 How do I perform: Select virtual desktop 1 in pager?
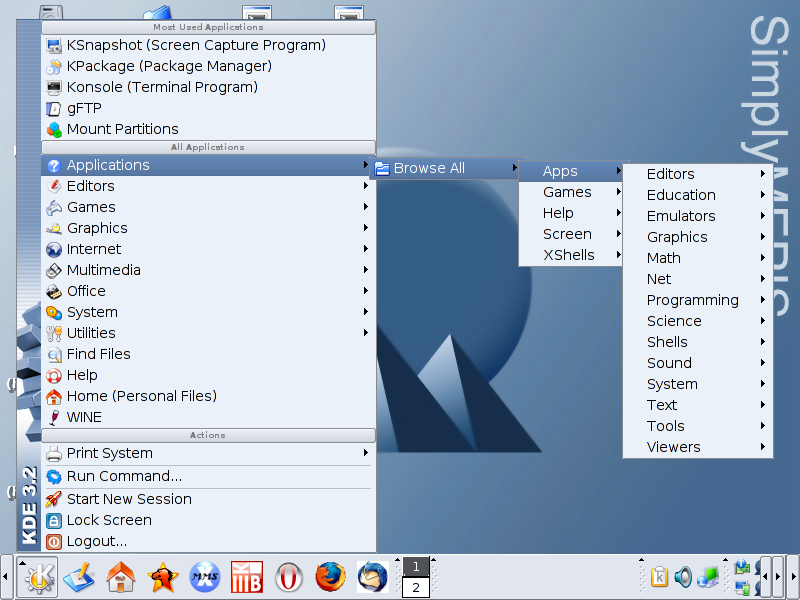click(x=415, y=567)
